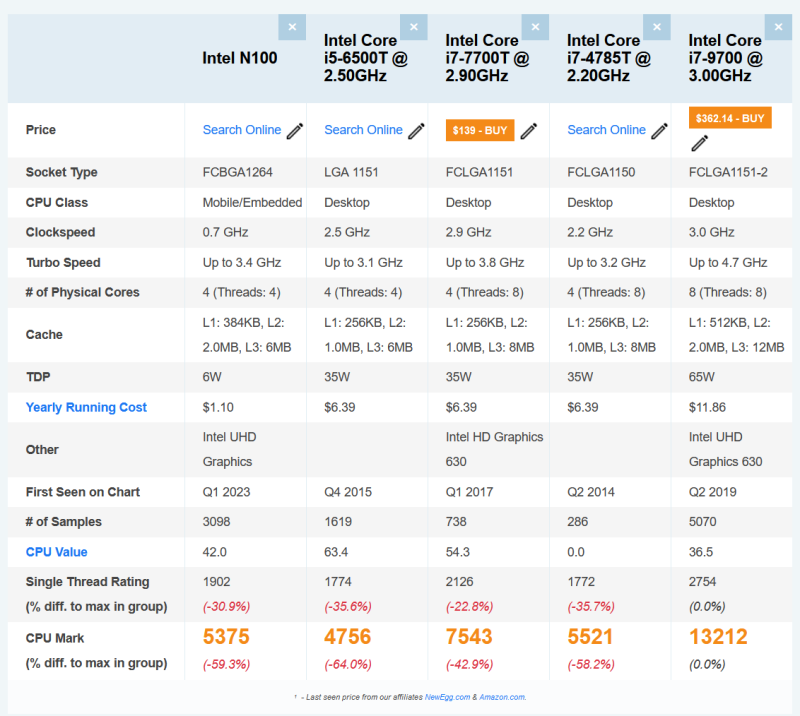Click the (-42.9%) CPU Mark difference
The image size is (800, 716).
[x=469, y=664]
